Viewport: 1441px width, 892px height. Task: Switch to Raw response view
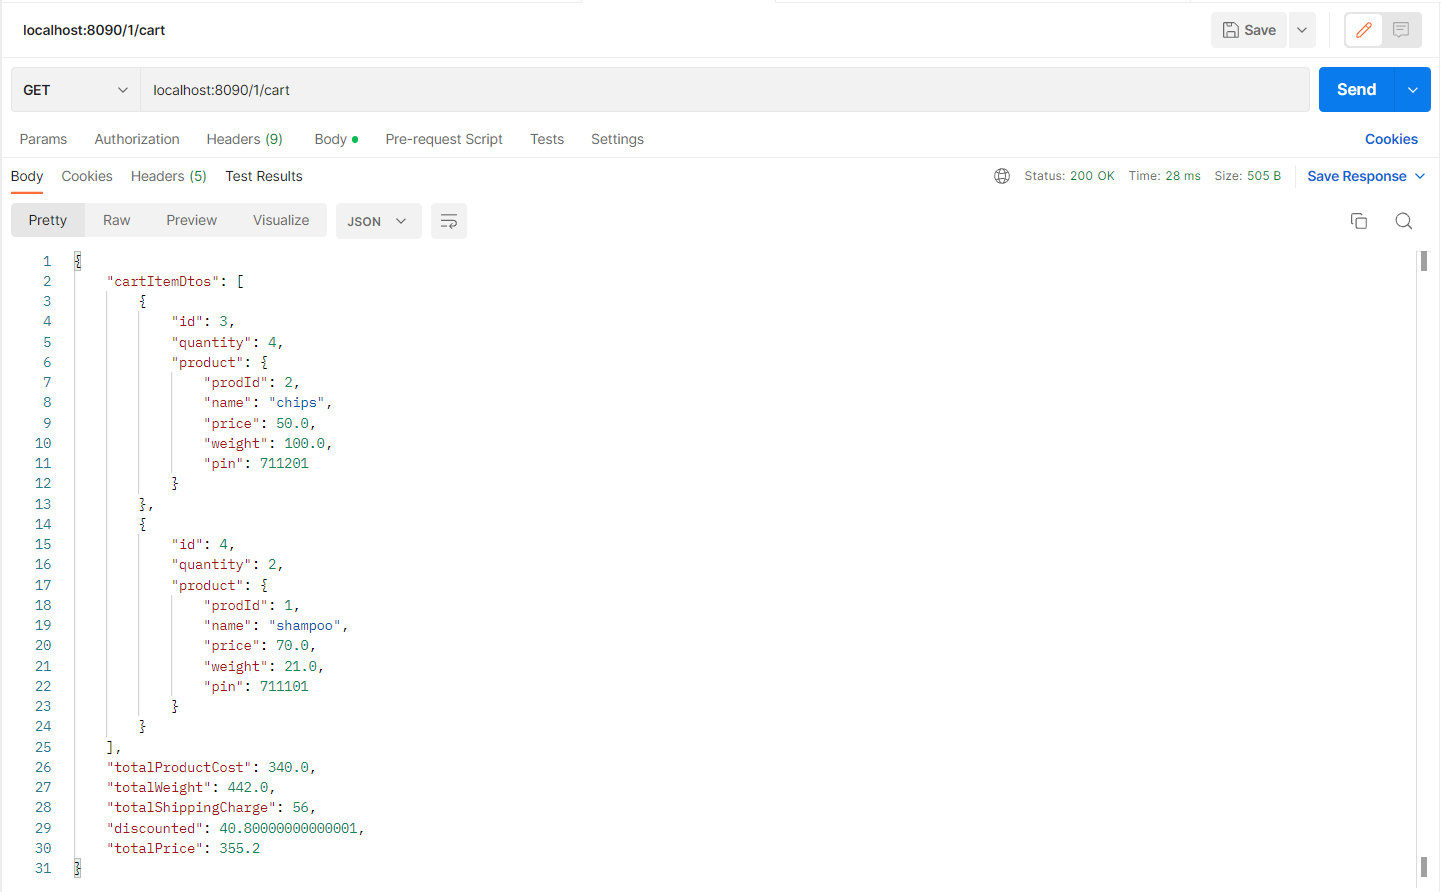[x=116, y=220]
